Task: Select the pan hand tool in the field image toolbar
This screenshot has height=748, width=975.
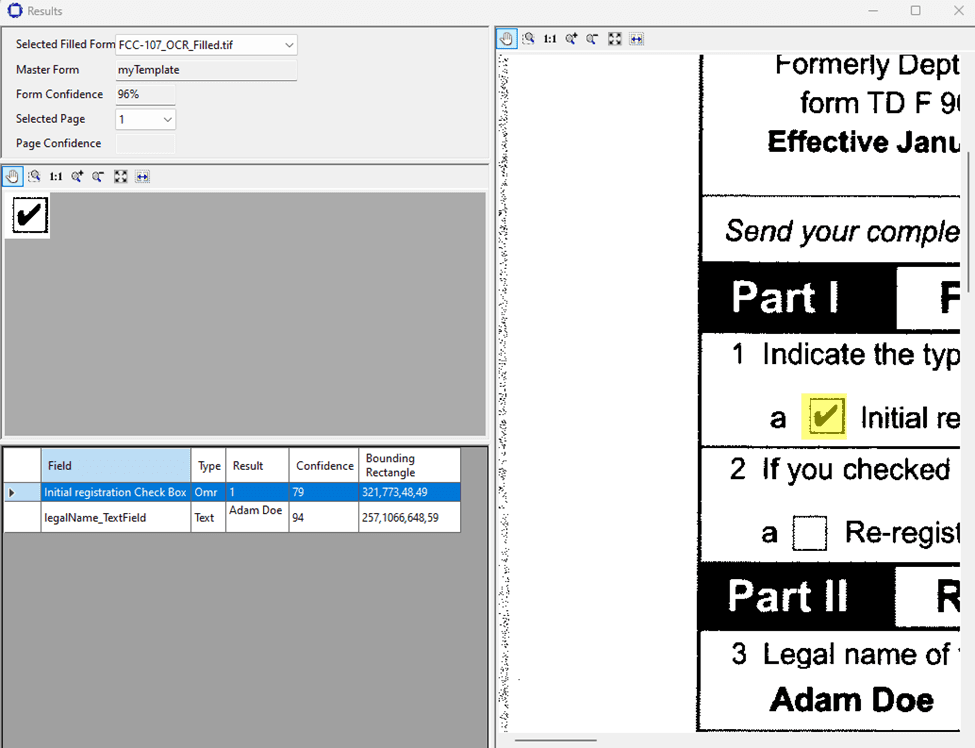Action: (13, 176)
